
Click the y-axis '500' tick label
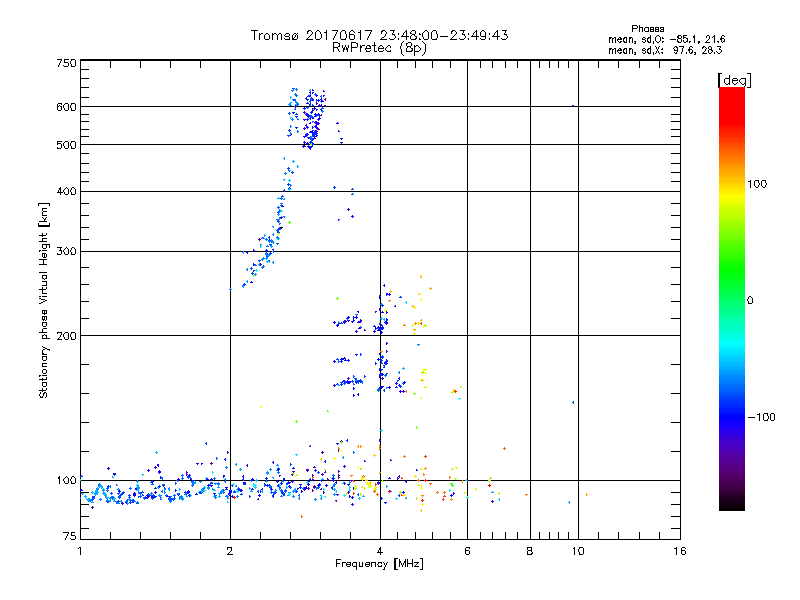66,145
